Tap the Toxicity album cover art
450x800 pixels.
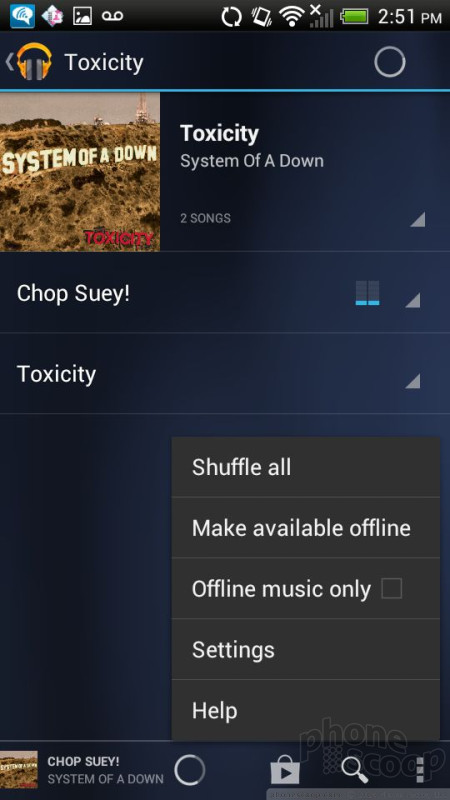pos(80,171)
